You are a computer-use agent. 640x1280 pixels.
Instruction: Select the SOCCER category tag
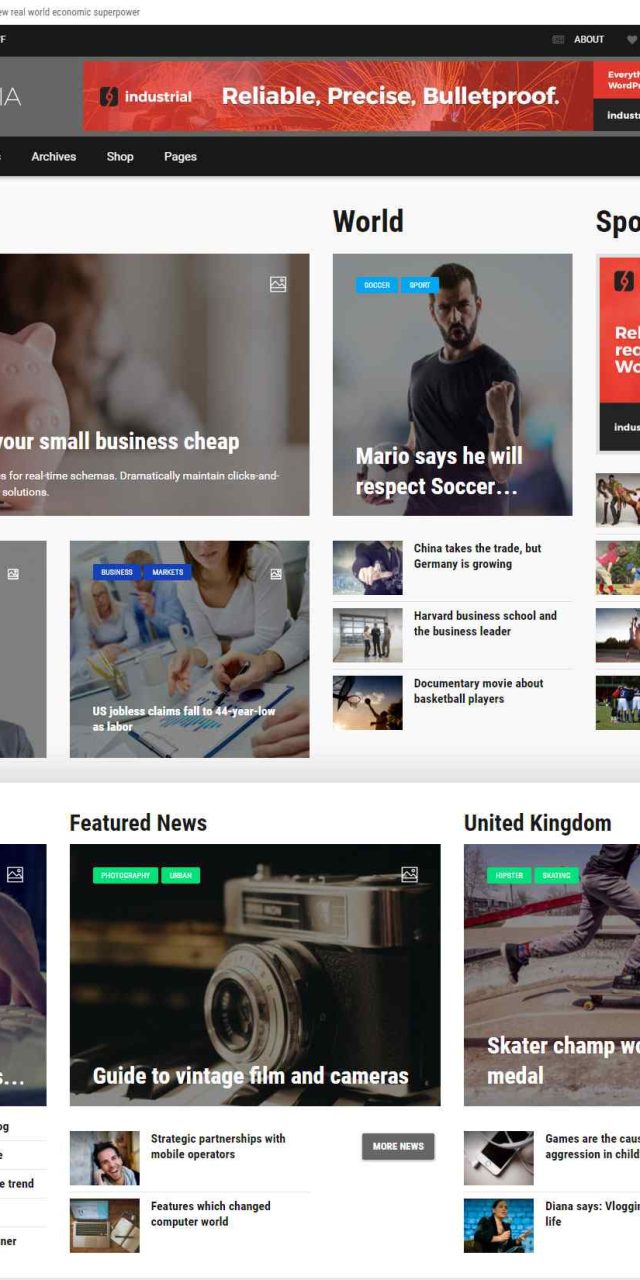[377, 285]
